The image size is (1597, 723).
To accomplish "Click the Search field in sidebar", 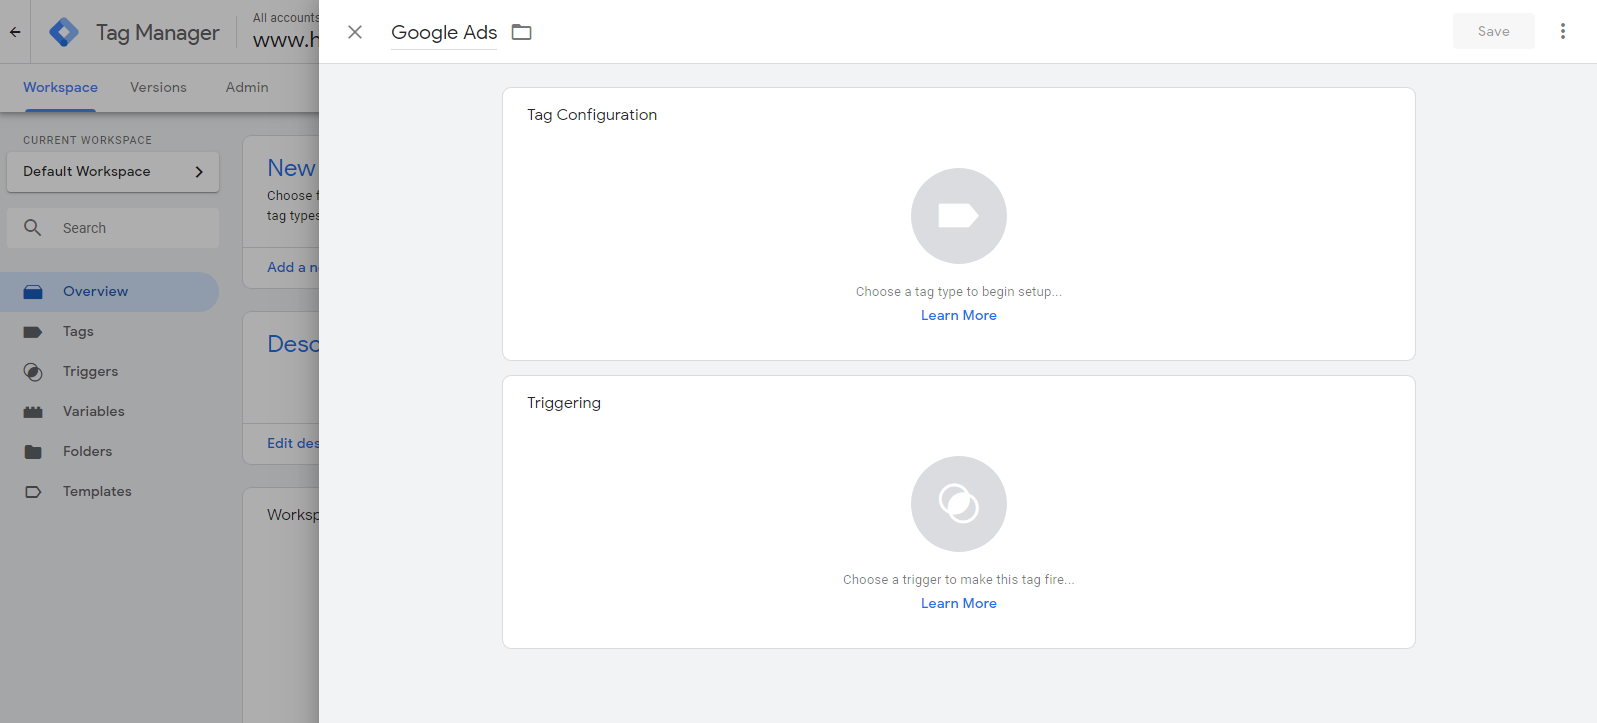I will coord(113,228).
